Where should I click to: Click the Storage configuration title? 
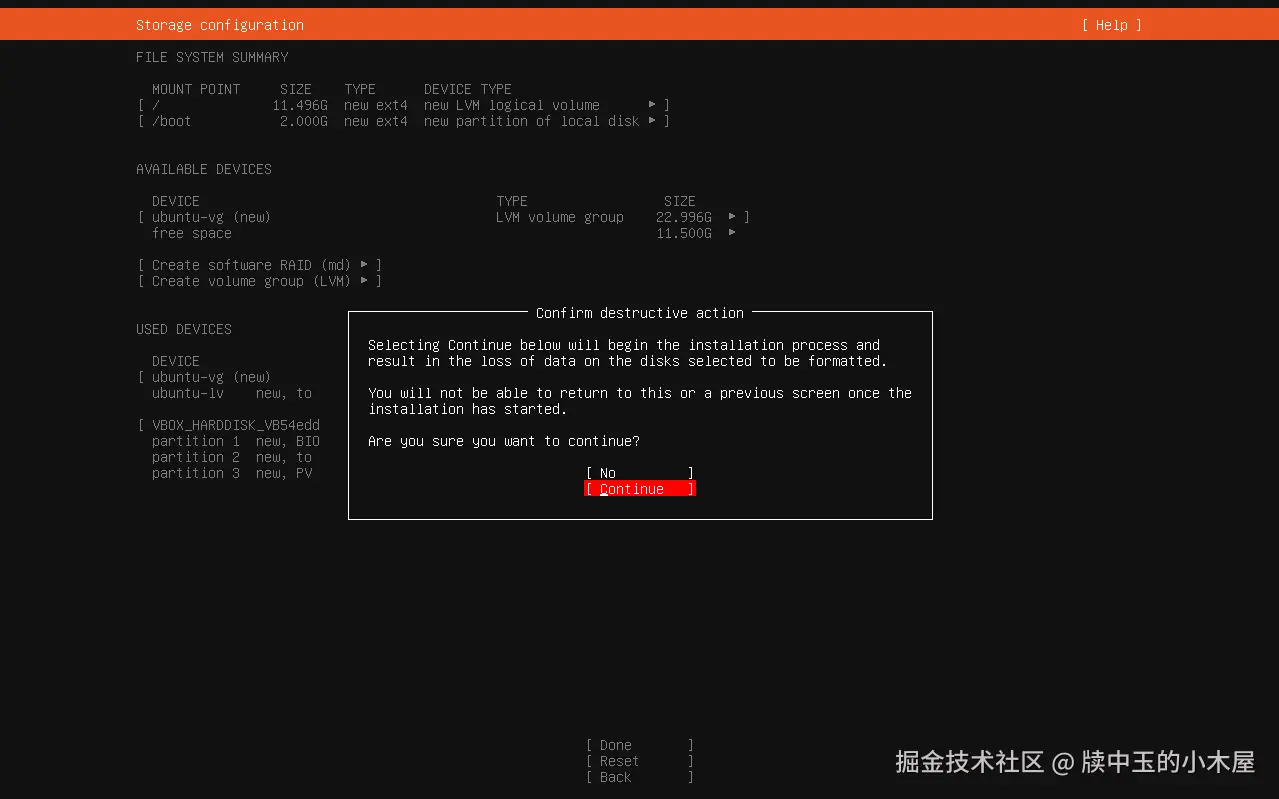tap(220, 25)
